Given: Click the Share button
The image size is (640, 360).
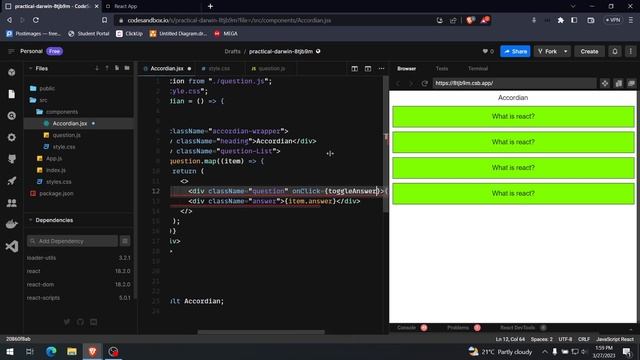Looking at the screenshot, I should point(515,51).
